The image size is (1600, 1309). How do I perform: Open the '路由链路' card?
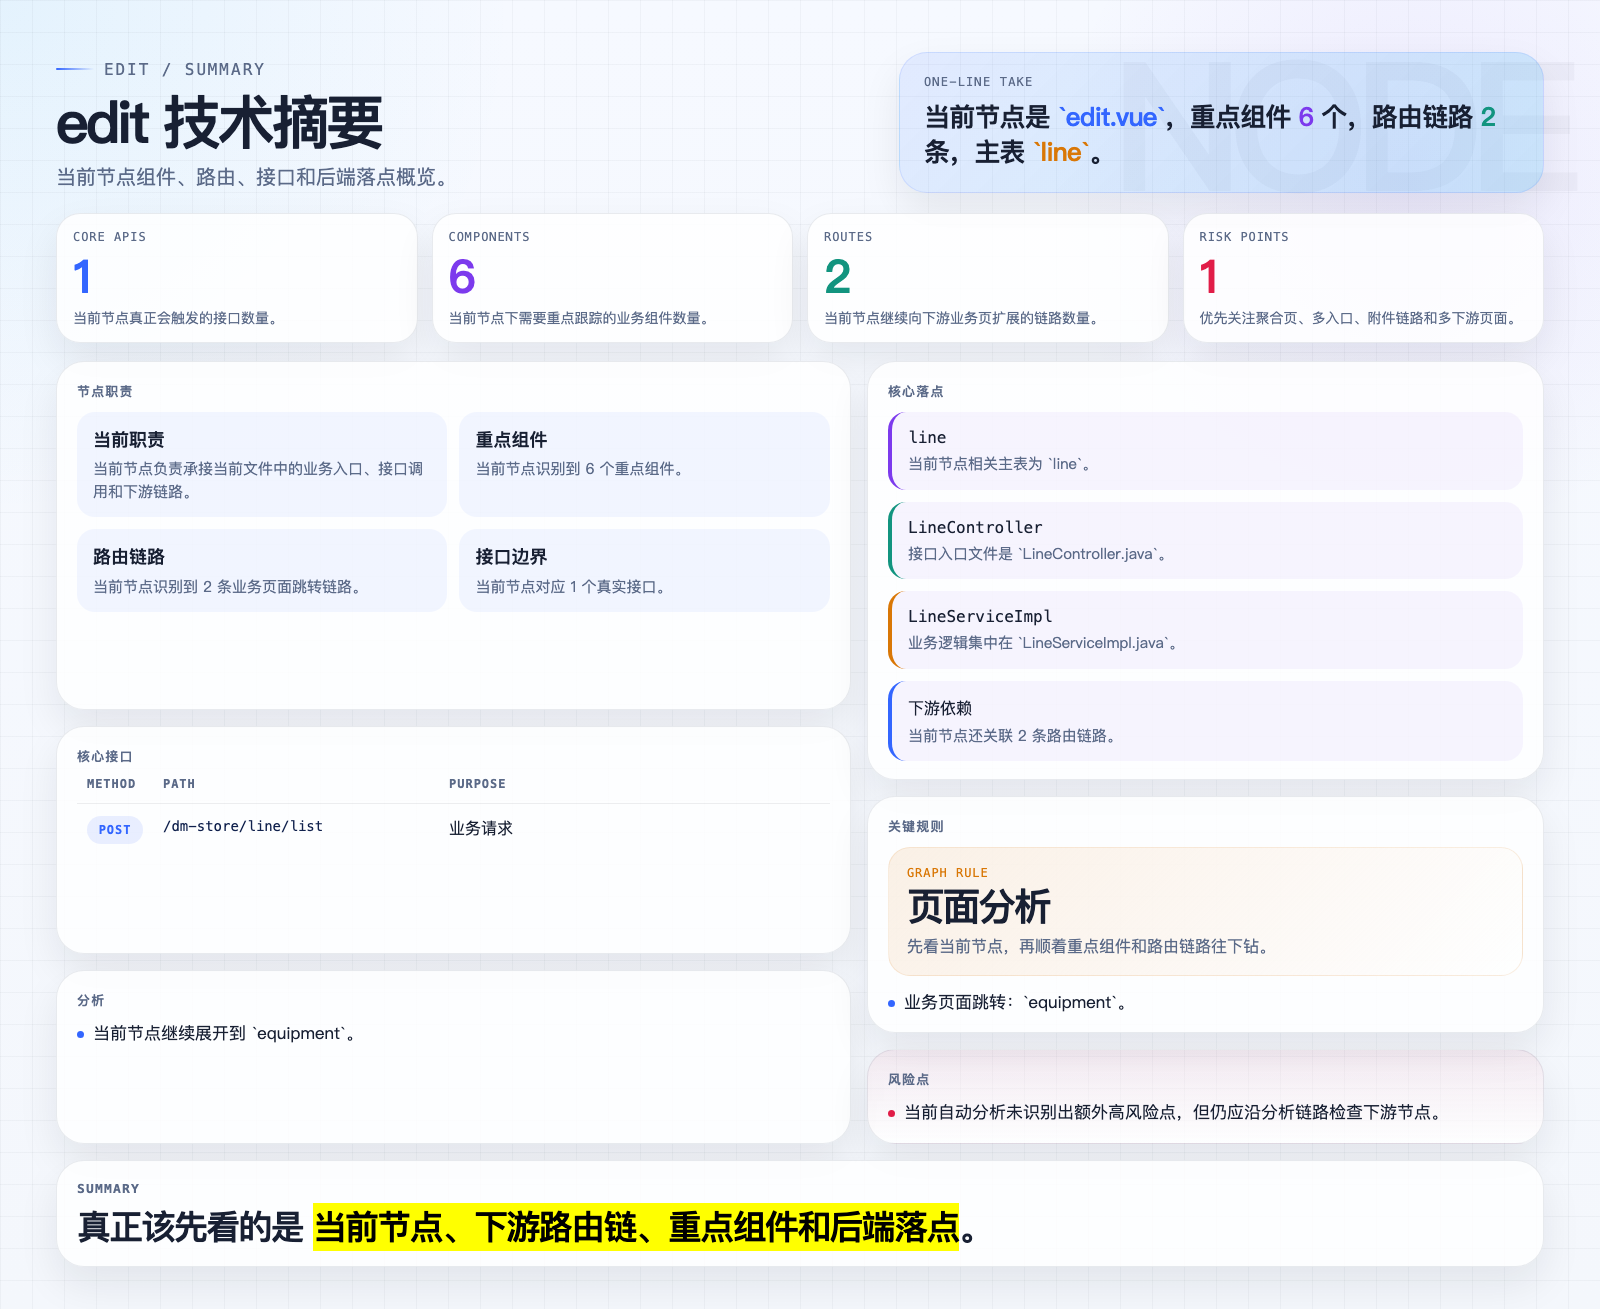[x=262, y=570]
